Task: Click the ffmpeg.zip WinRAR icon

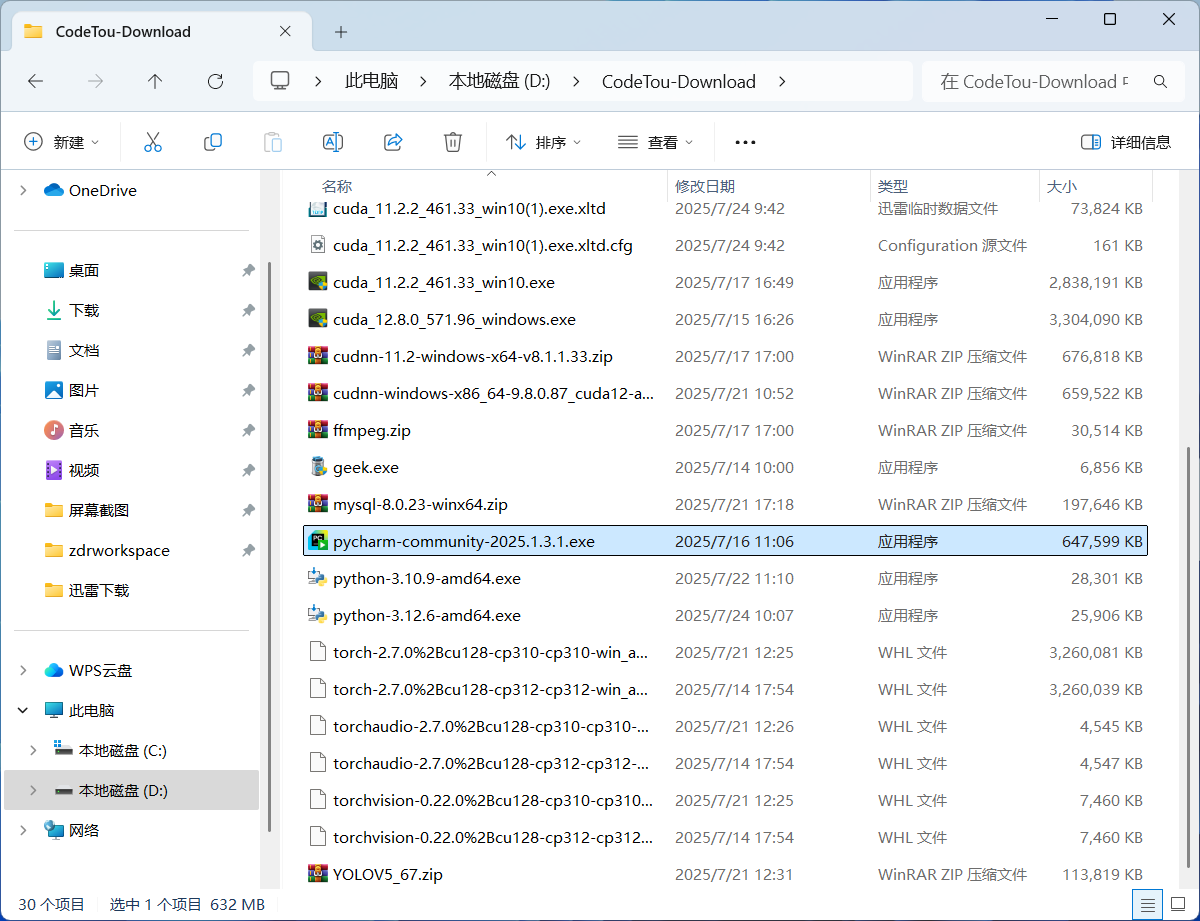Action: pos(318,430)
